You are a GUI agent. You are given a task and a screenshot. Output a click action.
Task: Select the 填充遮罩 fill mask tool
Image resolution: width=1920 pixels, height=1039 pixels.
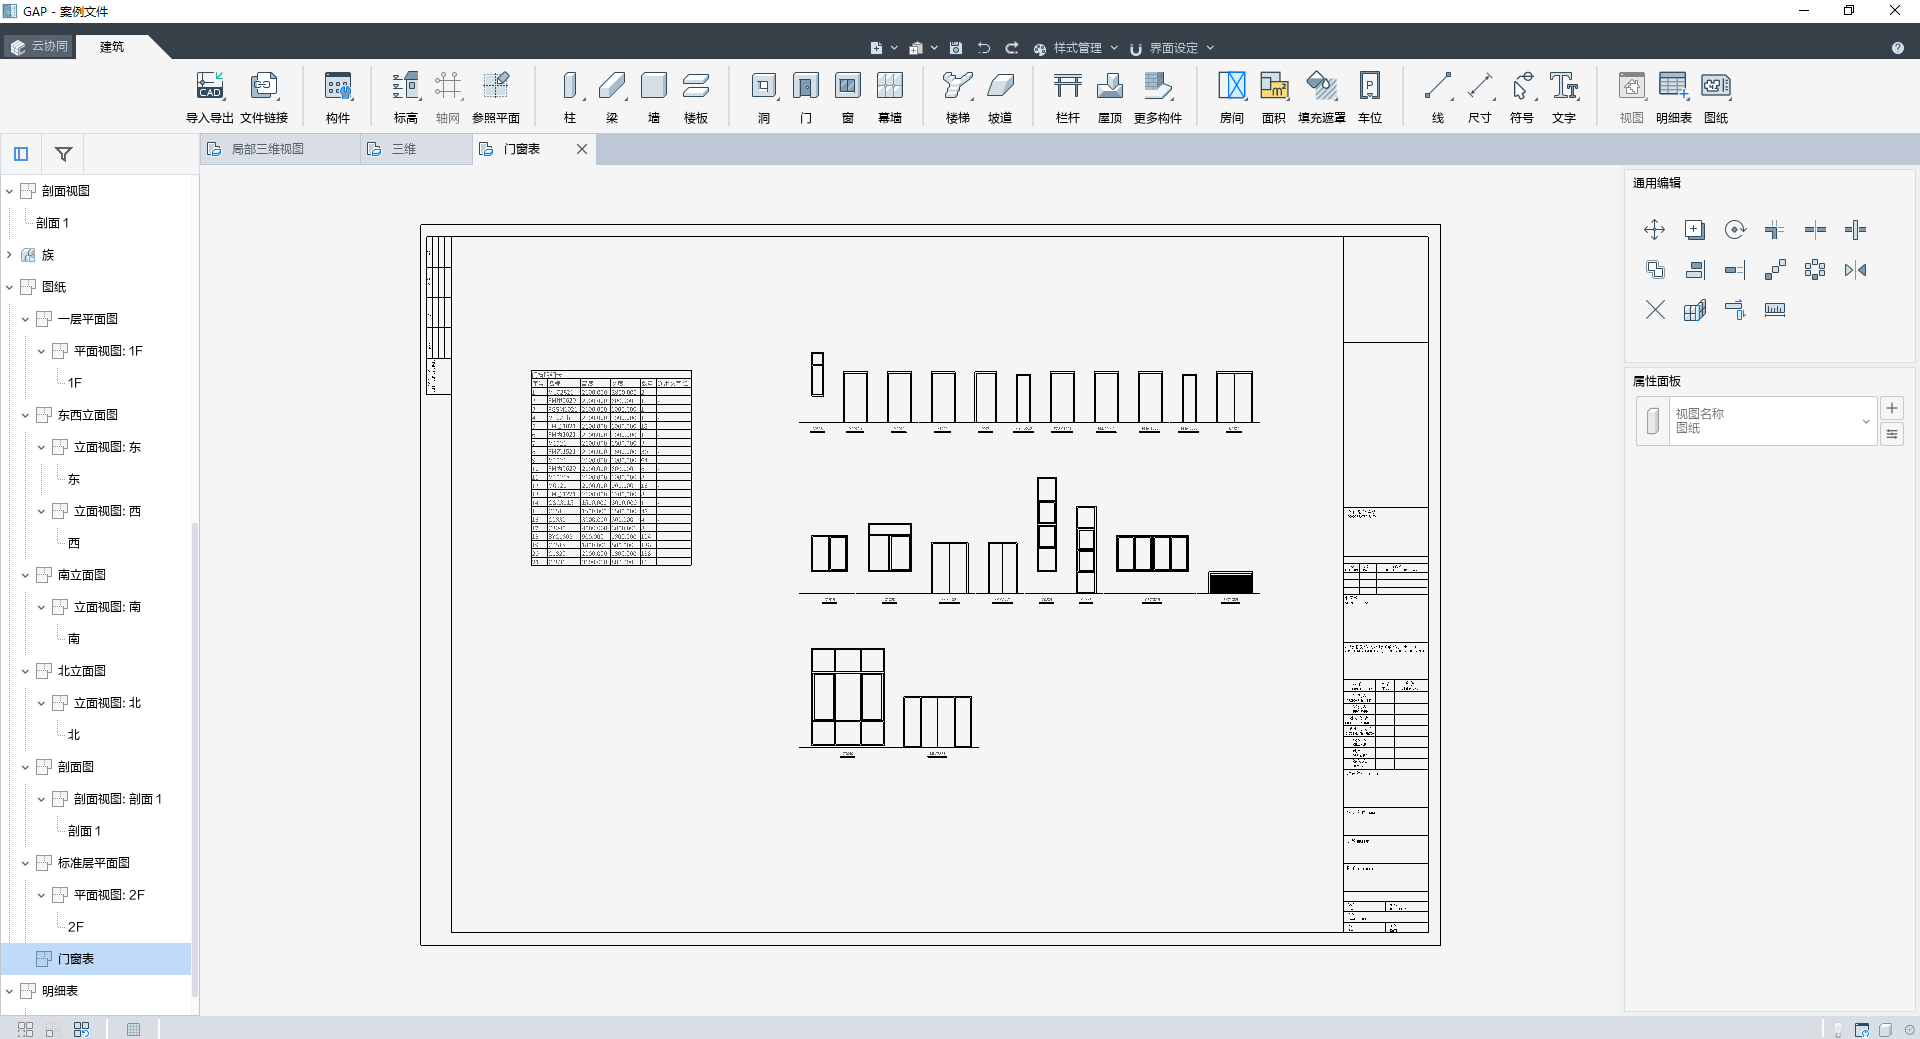click(x=1322, y=97)
